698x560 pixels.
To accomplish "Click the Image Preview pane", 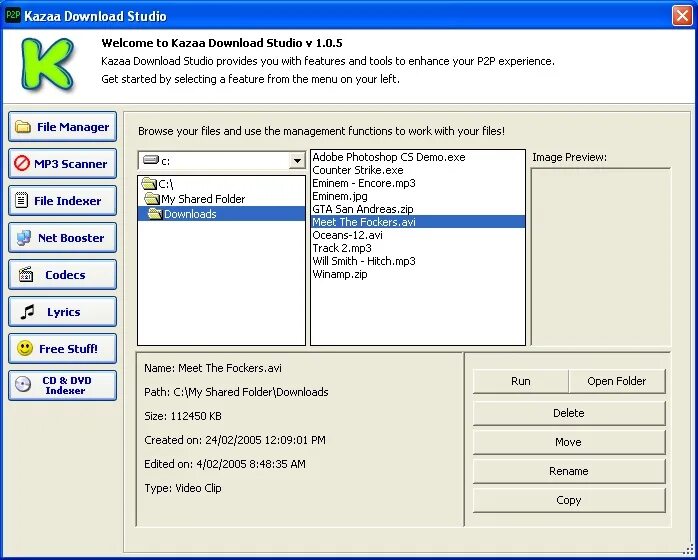I will [x=601, y=256].
